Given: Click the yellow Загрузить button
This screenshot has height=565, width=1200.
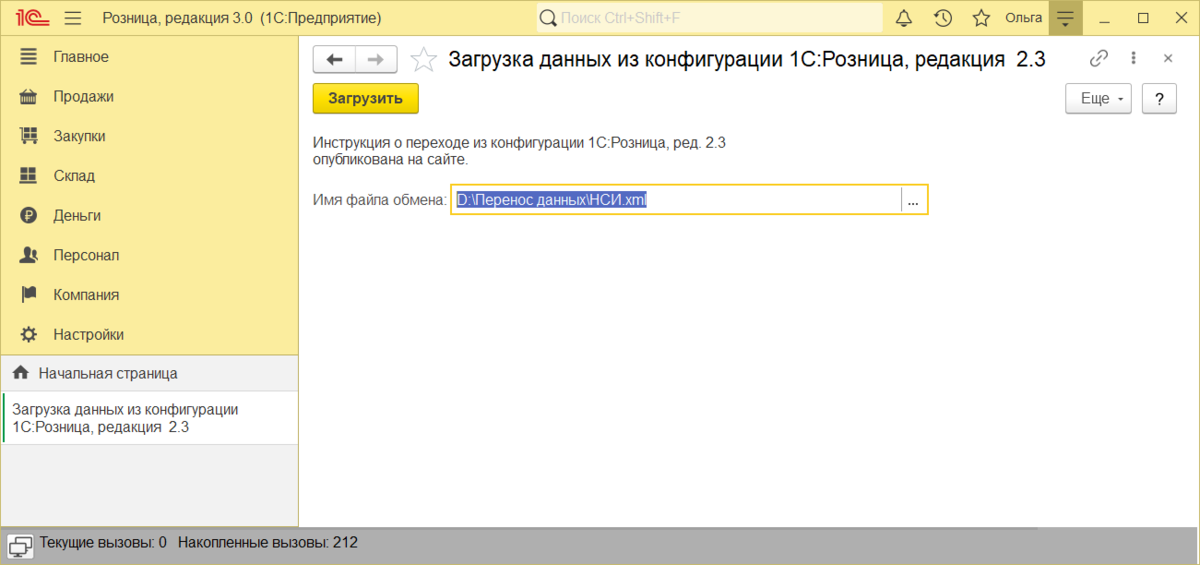Looking at the screenshot, I should pos(365,98).
